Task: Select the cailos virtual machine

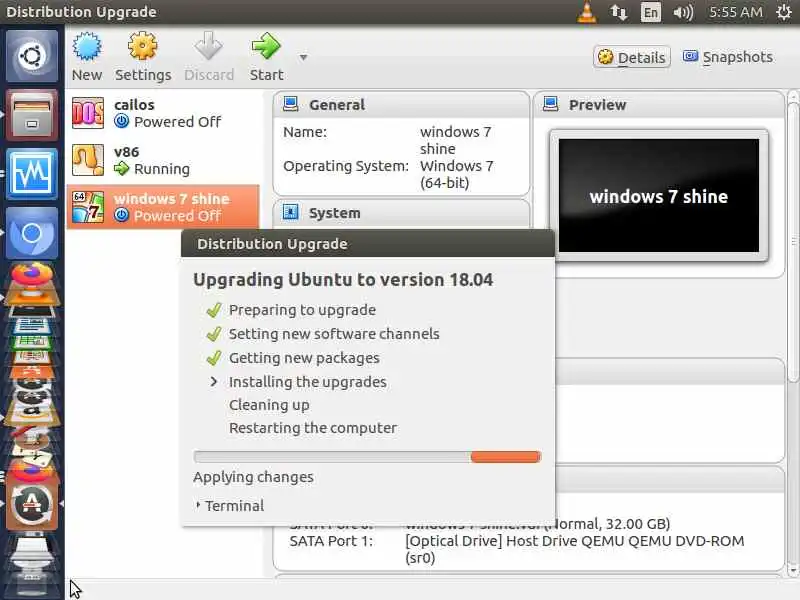Action: (163, 113)
